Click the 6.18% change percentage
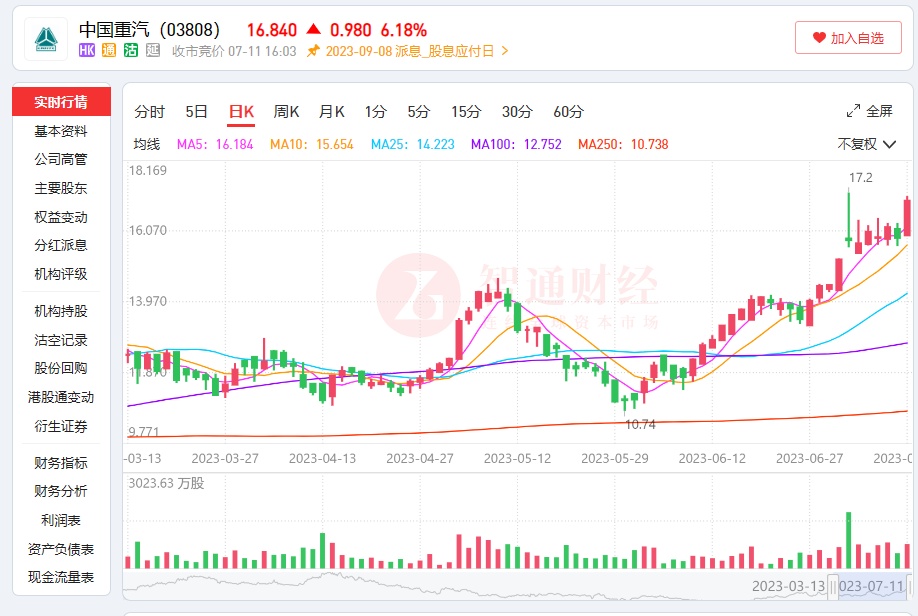This screenshot has width=918, height=616. point(404,30)
